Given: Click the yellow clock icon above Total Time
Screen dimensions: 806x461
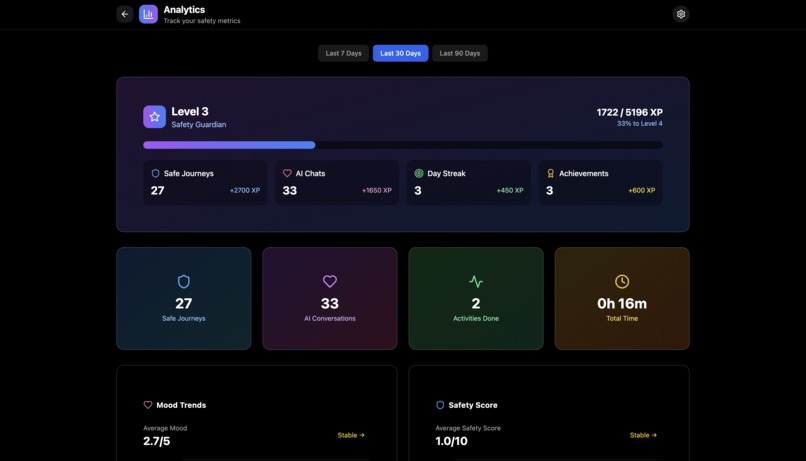Looking at the screenshot, I should [x=622, y=281].
